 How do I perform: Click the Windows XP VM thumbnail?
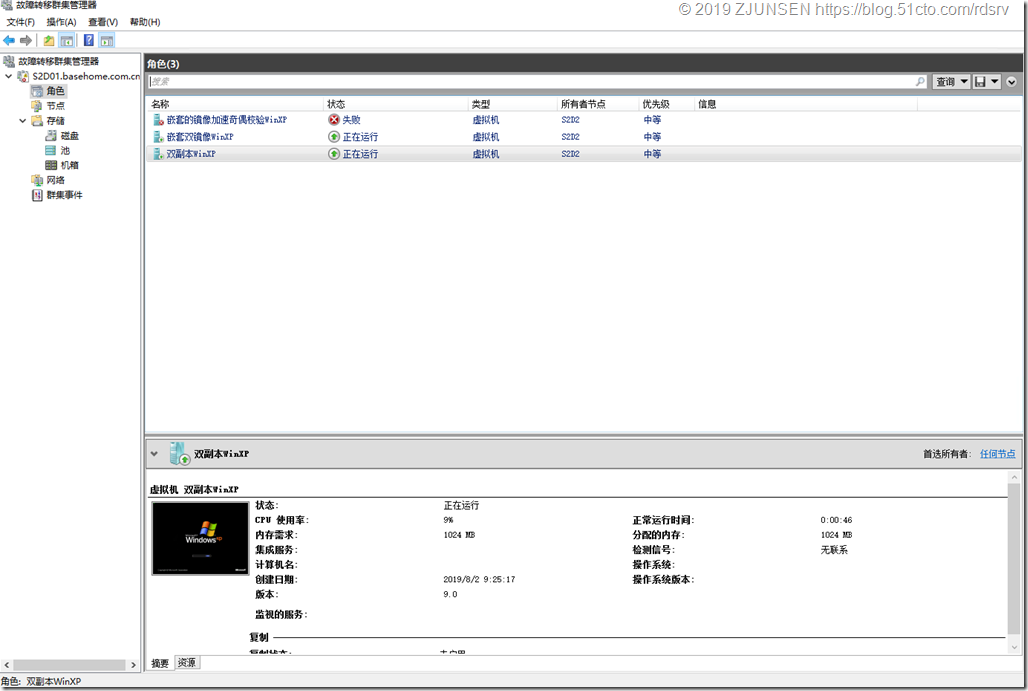(x=201, y=539)
